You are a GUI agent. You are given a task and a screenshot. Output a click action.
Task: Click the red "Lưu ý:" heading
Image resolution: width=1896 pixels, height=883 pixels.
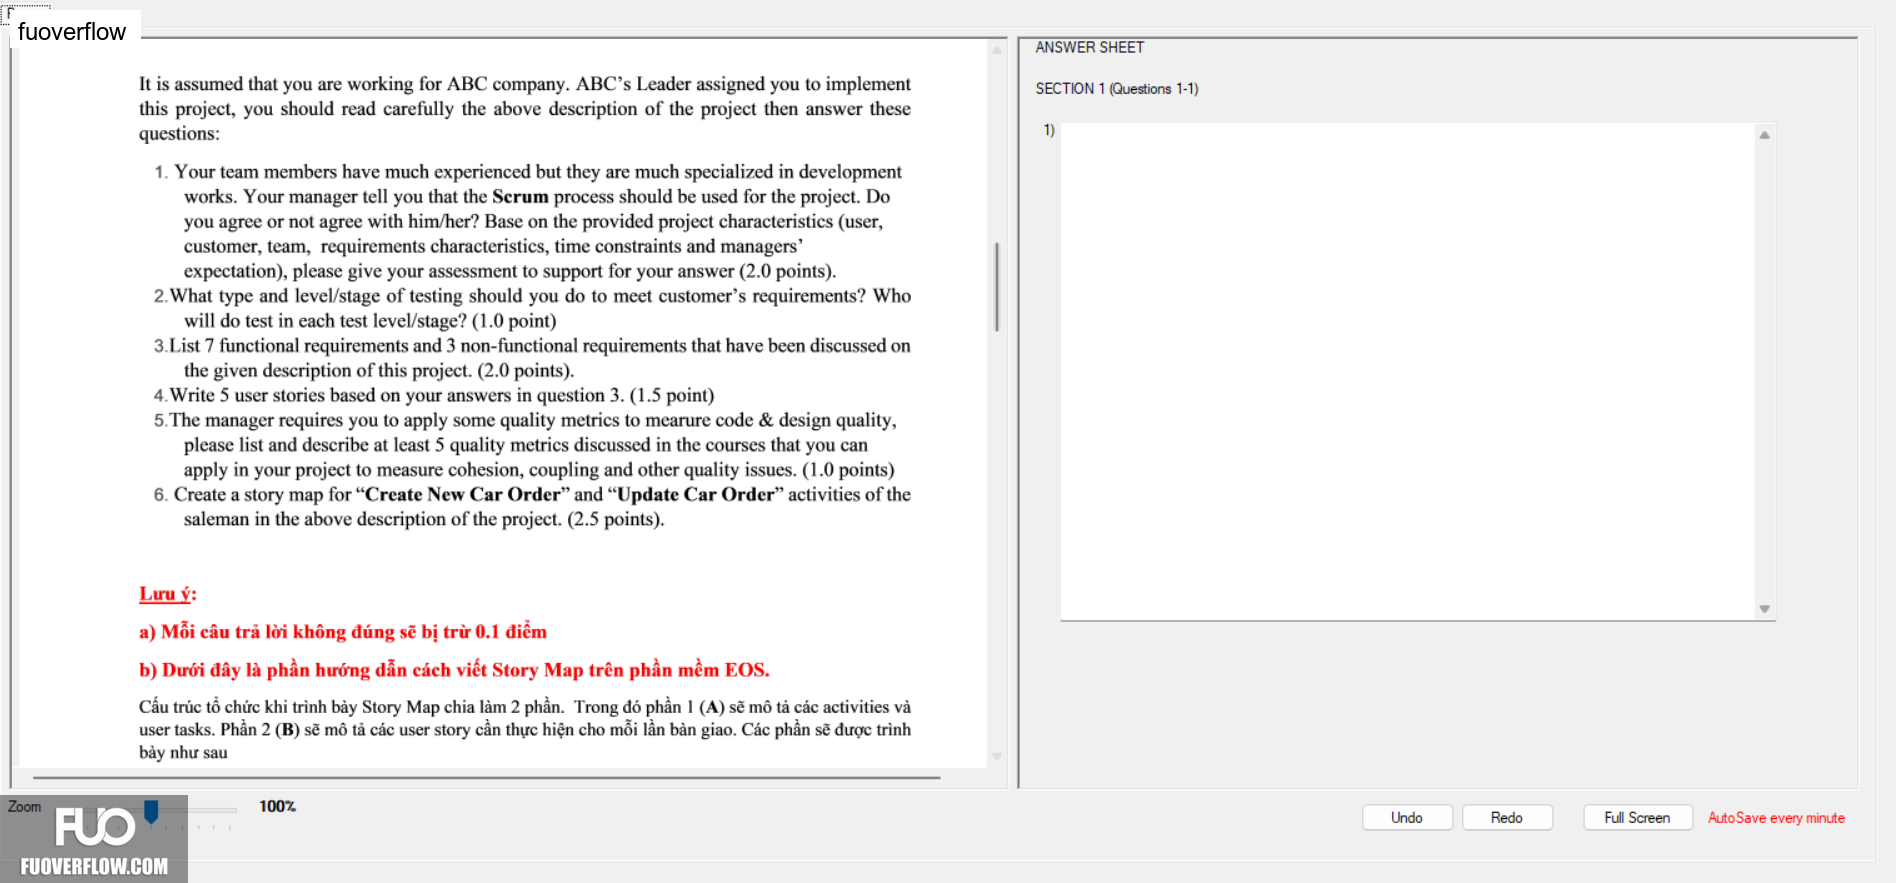pyautogui.click(x=167, y=594)
